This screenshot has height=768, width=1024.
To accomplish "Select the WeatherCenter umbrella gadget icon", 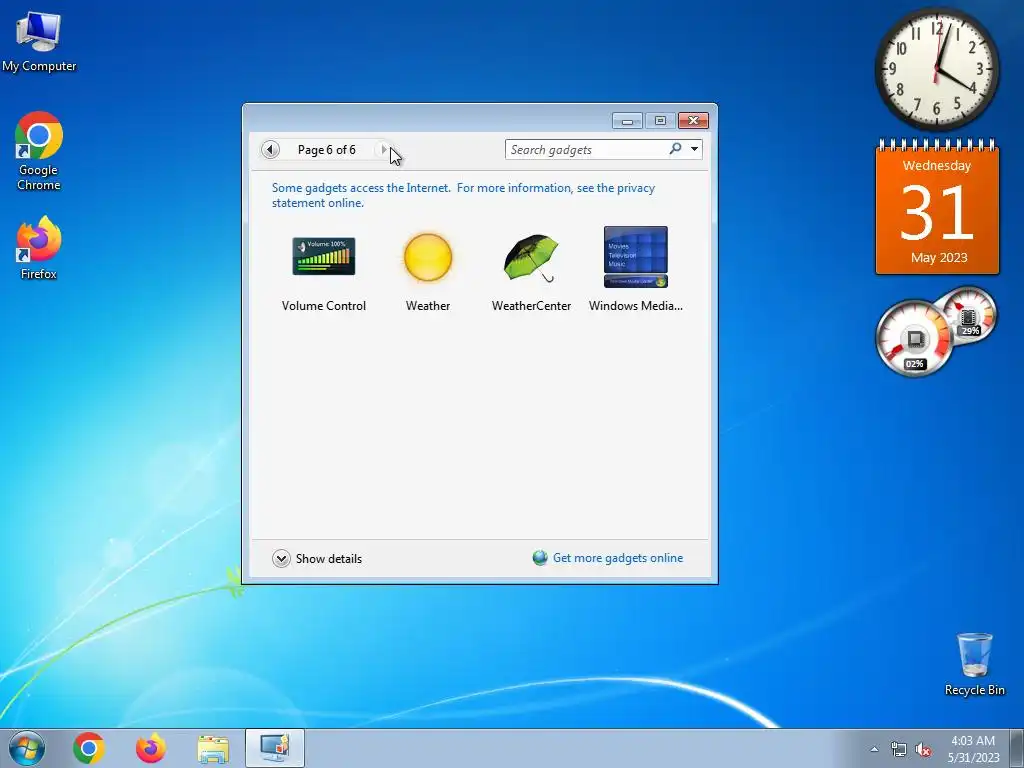I will (x=531, y=258).
